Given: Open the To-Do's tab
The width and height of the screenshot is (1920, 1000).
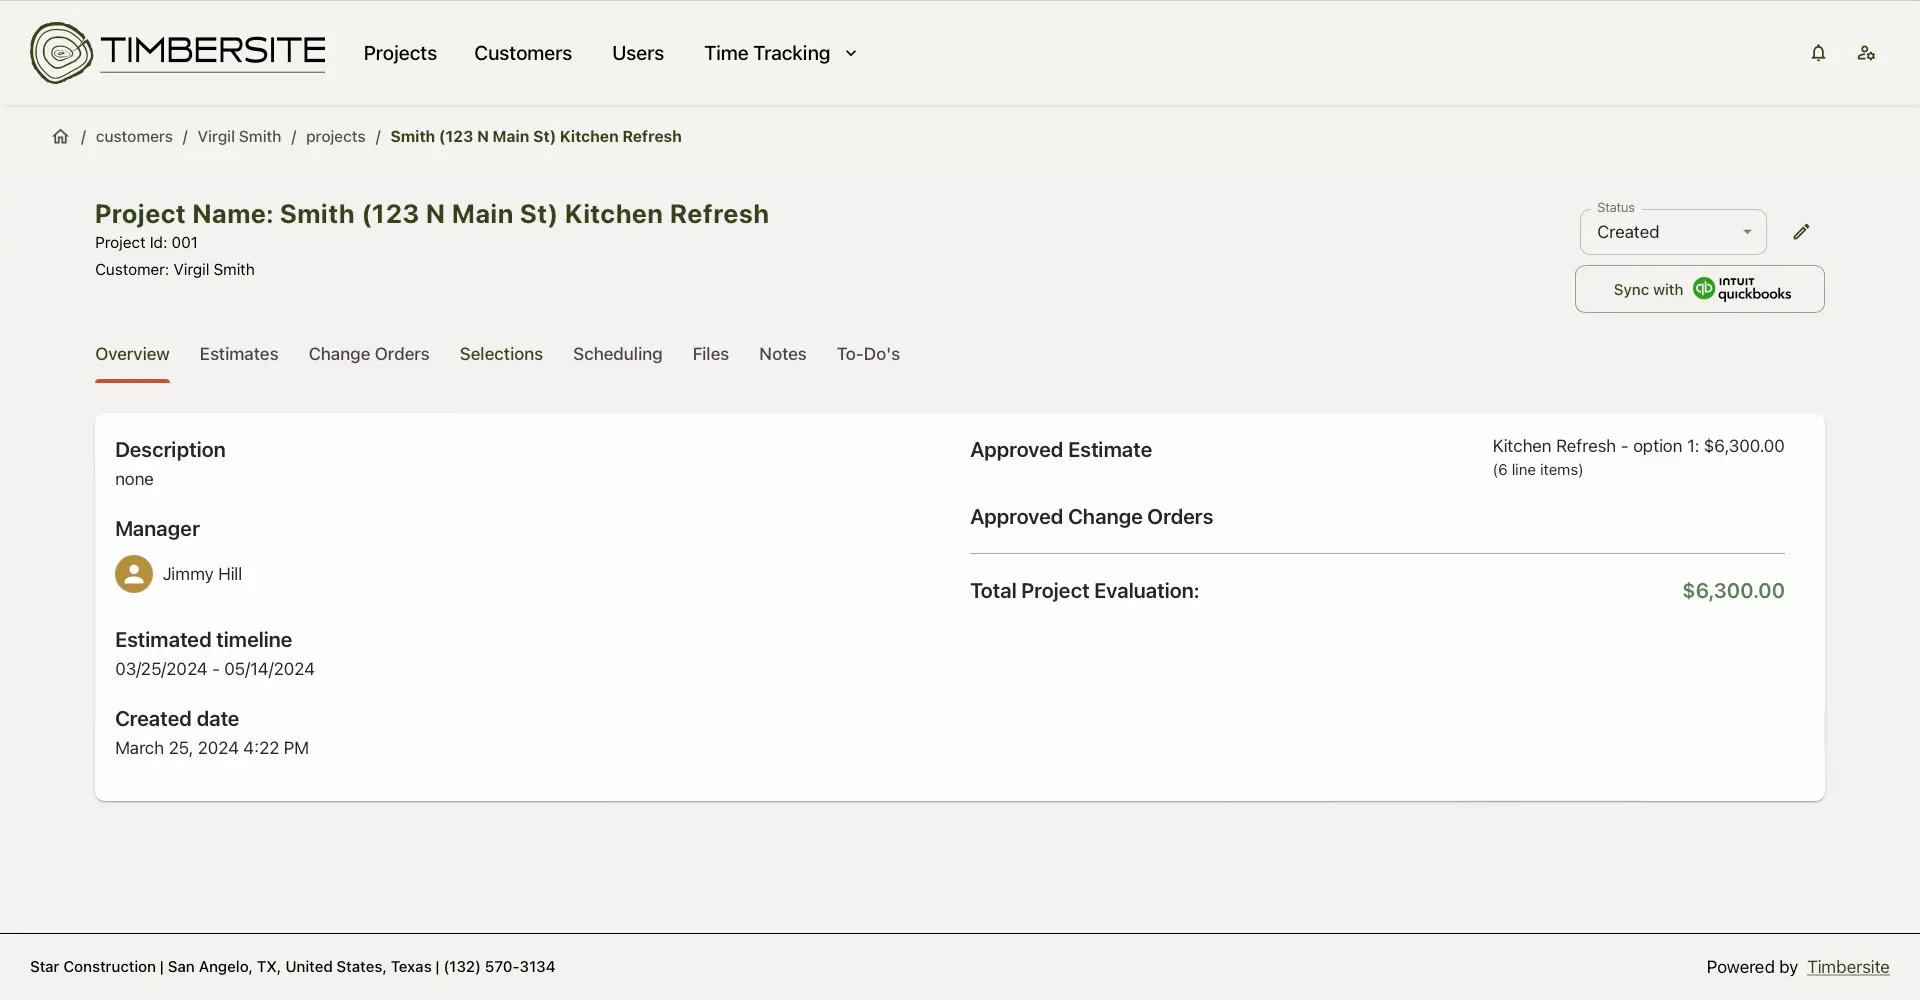Looking at the screenshot, I should (868, 354).
